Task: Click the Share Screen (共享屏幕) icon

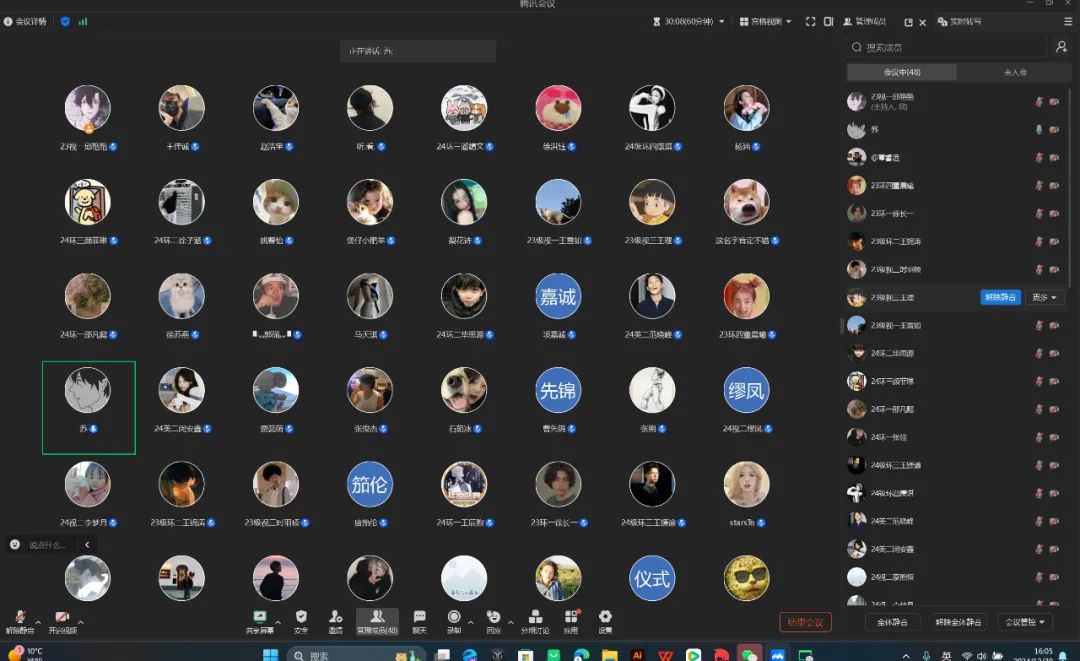Action: pyautogui.click(x=259, y=618)
